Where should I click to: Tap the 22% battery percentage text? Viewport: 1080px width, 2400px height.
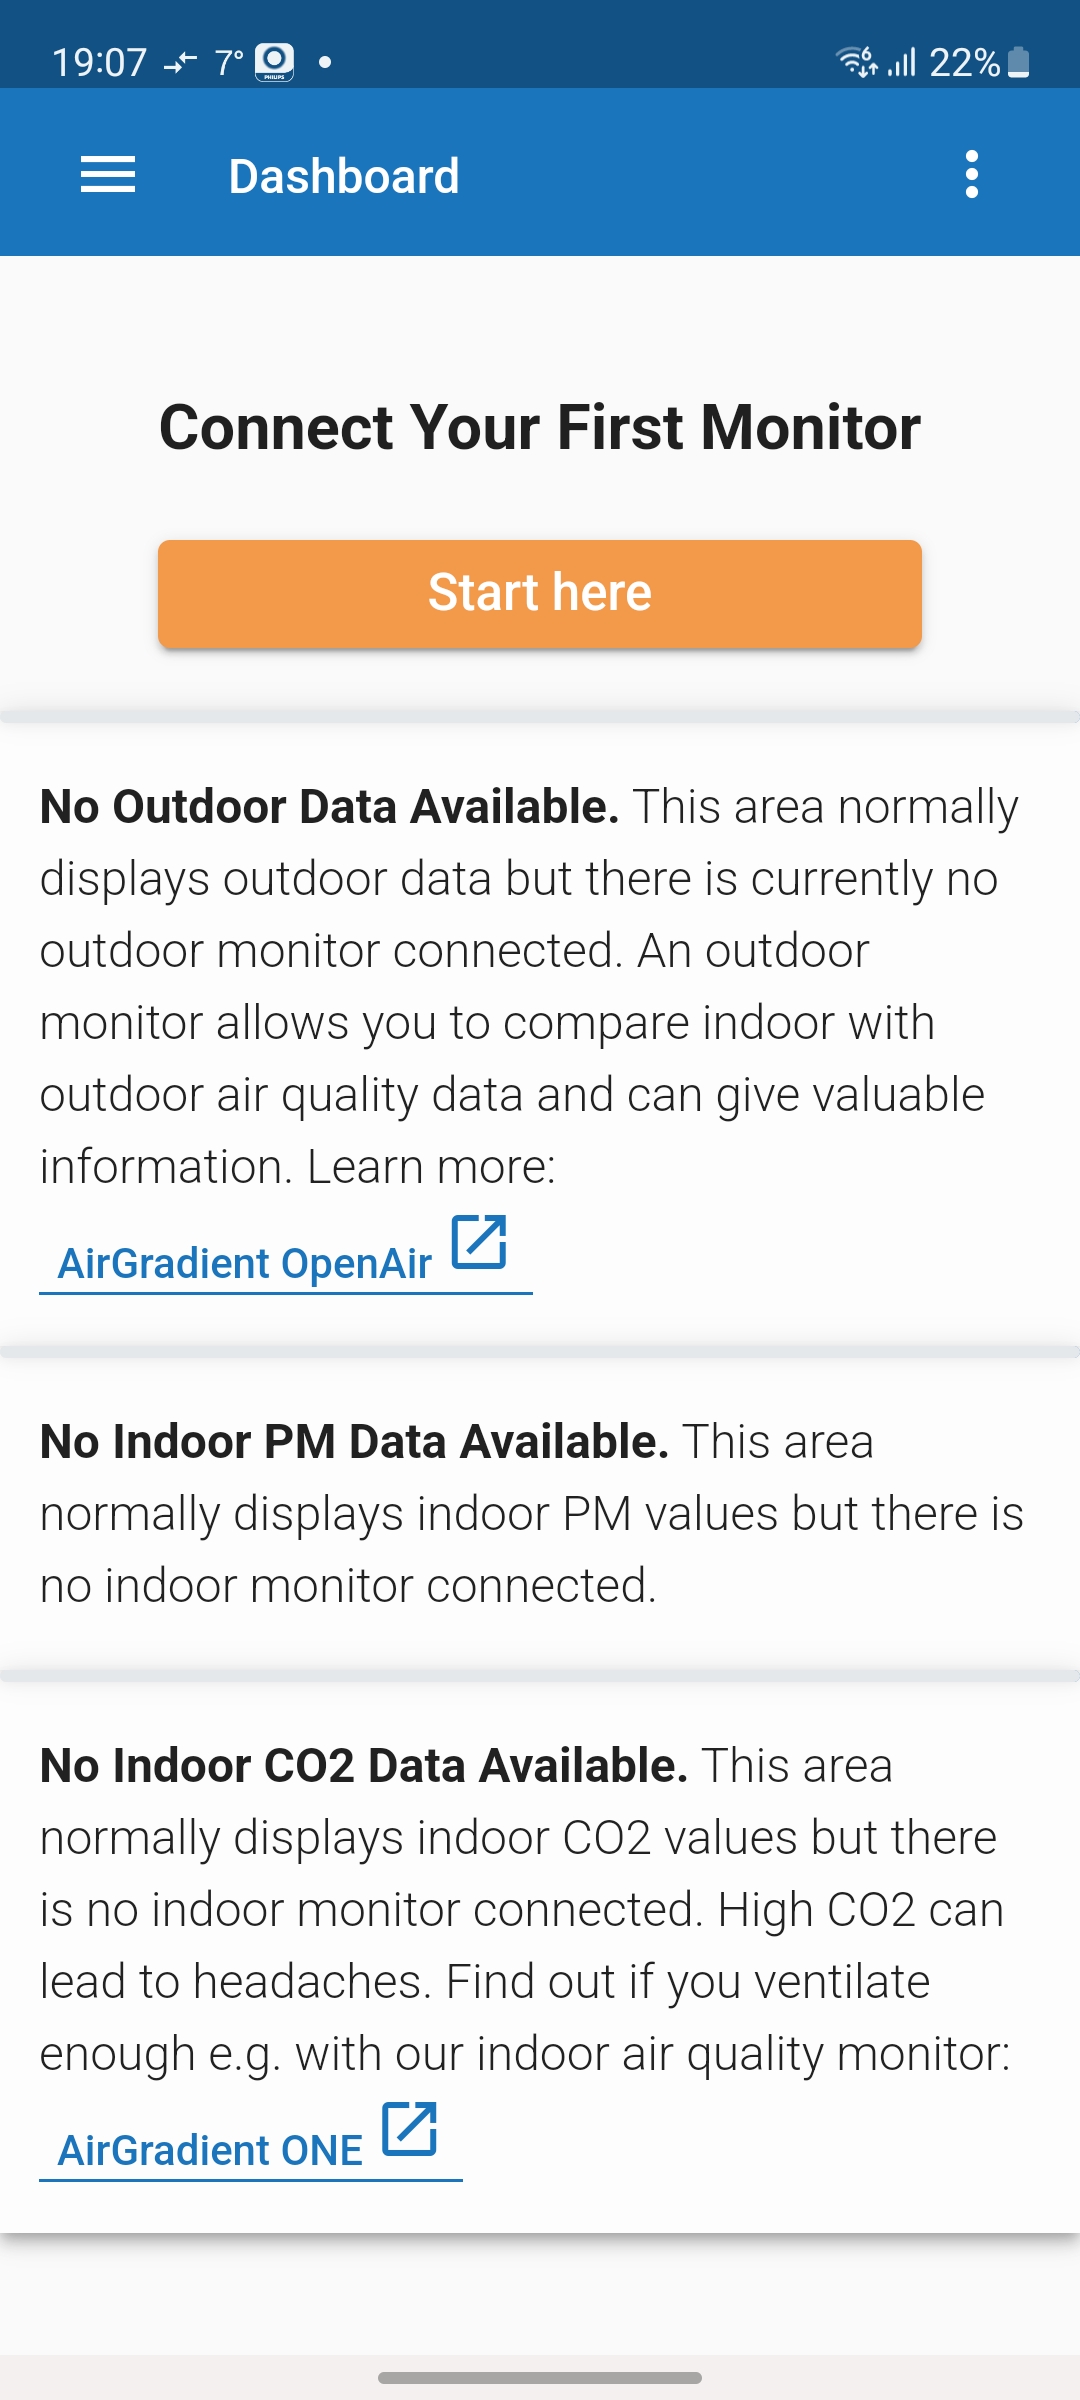pyautogui.click(x=964, y=63)
